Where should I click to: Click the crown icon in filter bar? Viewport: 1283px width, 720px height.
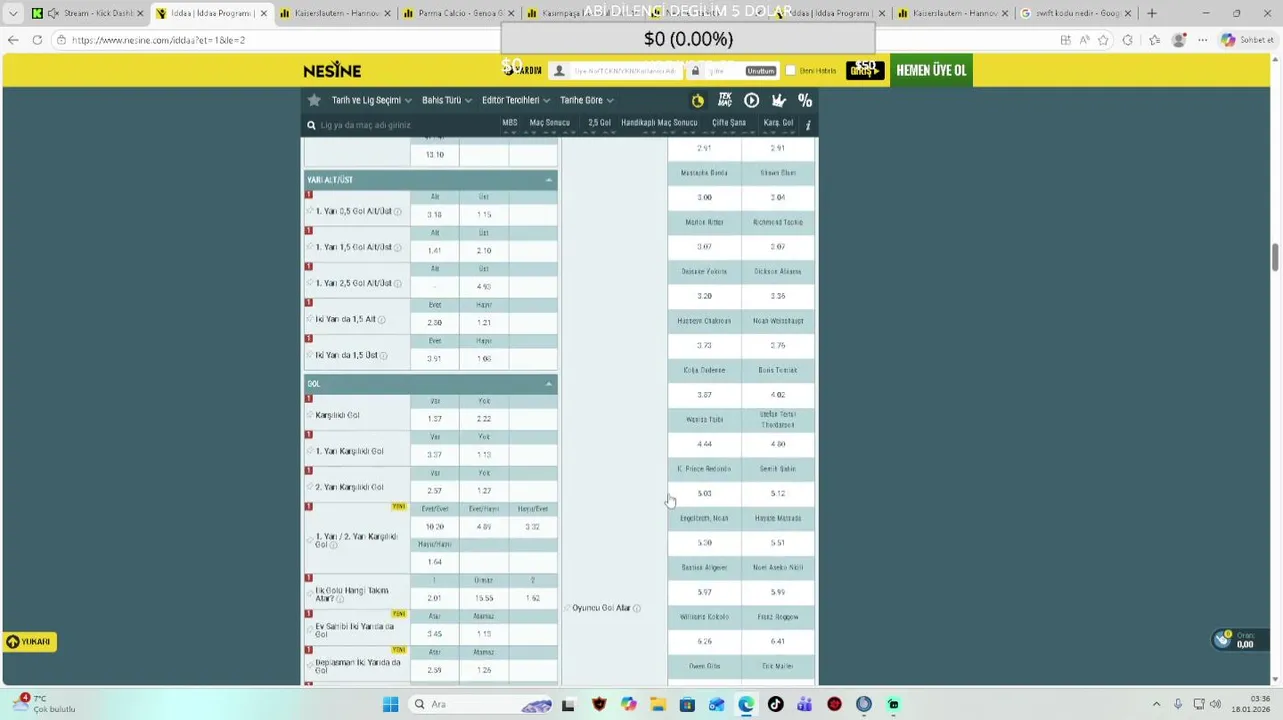click(x=778, y=100)
